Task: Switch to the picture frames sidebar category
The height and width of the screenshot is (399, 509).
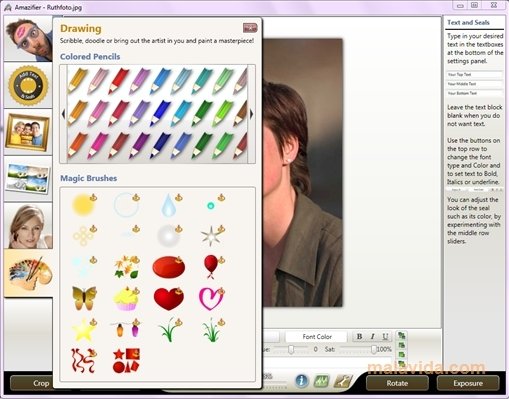Action: [x=28, y=132]
